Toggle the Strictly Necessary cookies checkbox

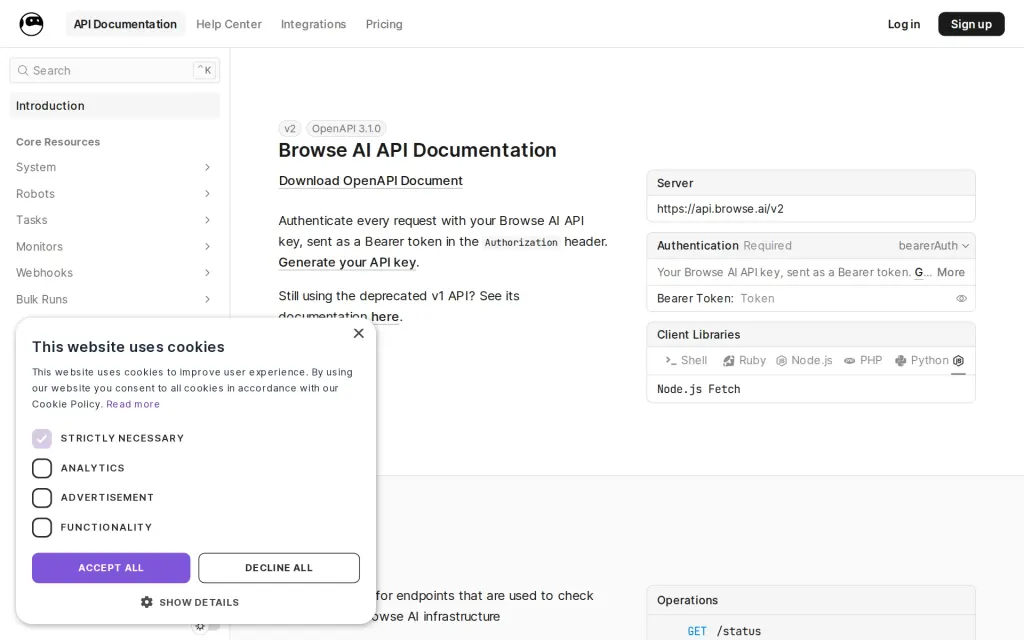coord(42,438)
